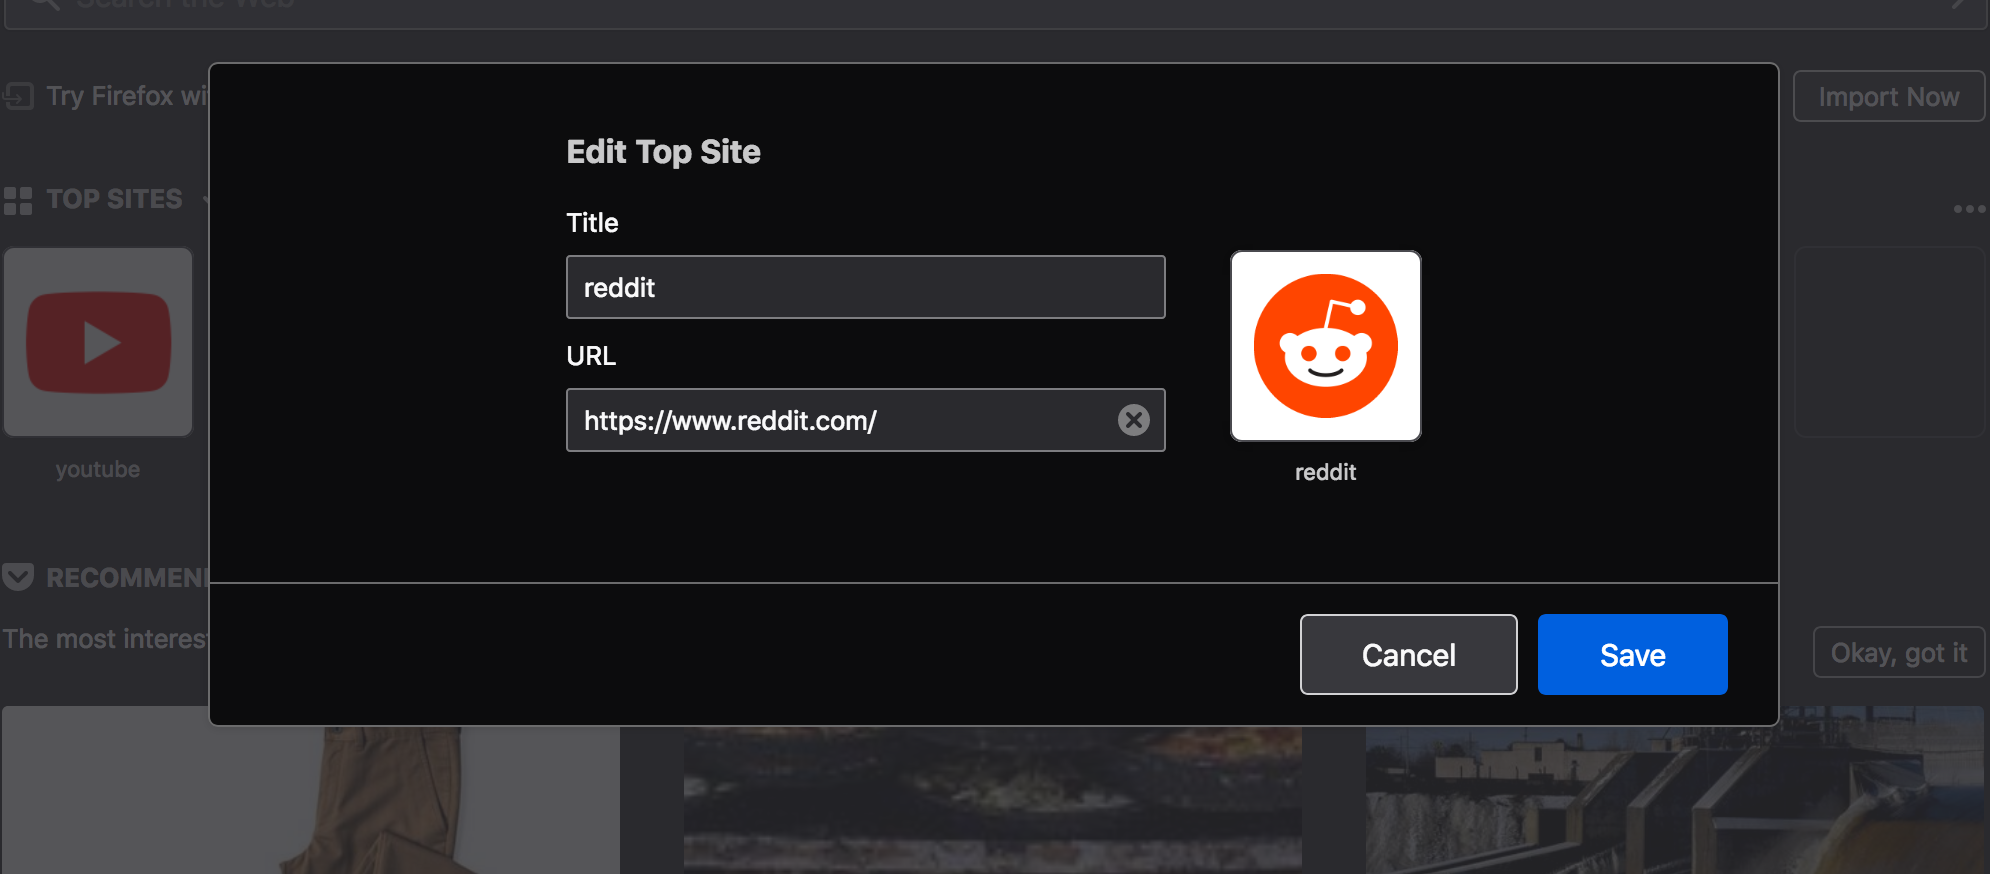The width and height of the screenshot is (1990, 874).
Task: Cancel editing the top site
Action: (1408, 654)
